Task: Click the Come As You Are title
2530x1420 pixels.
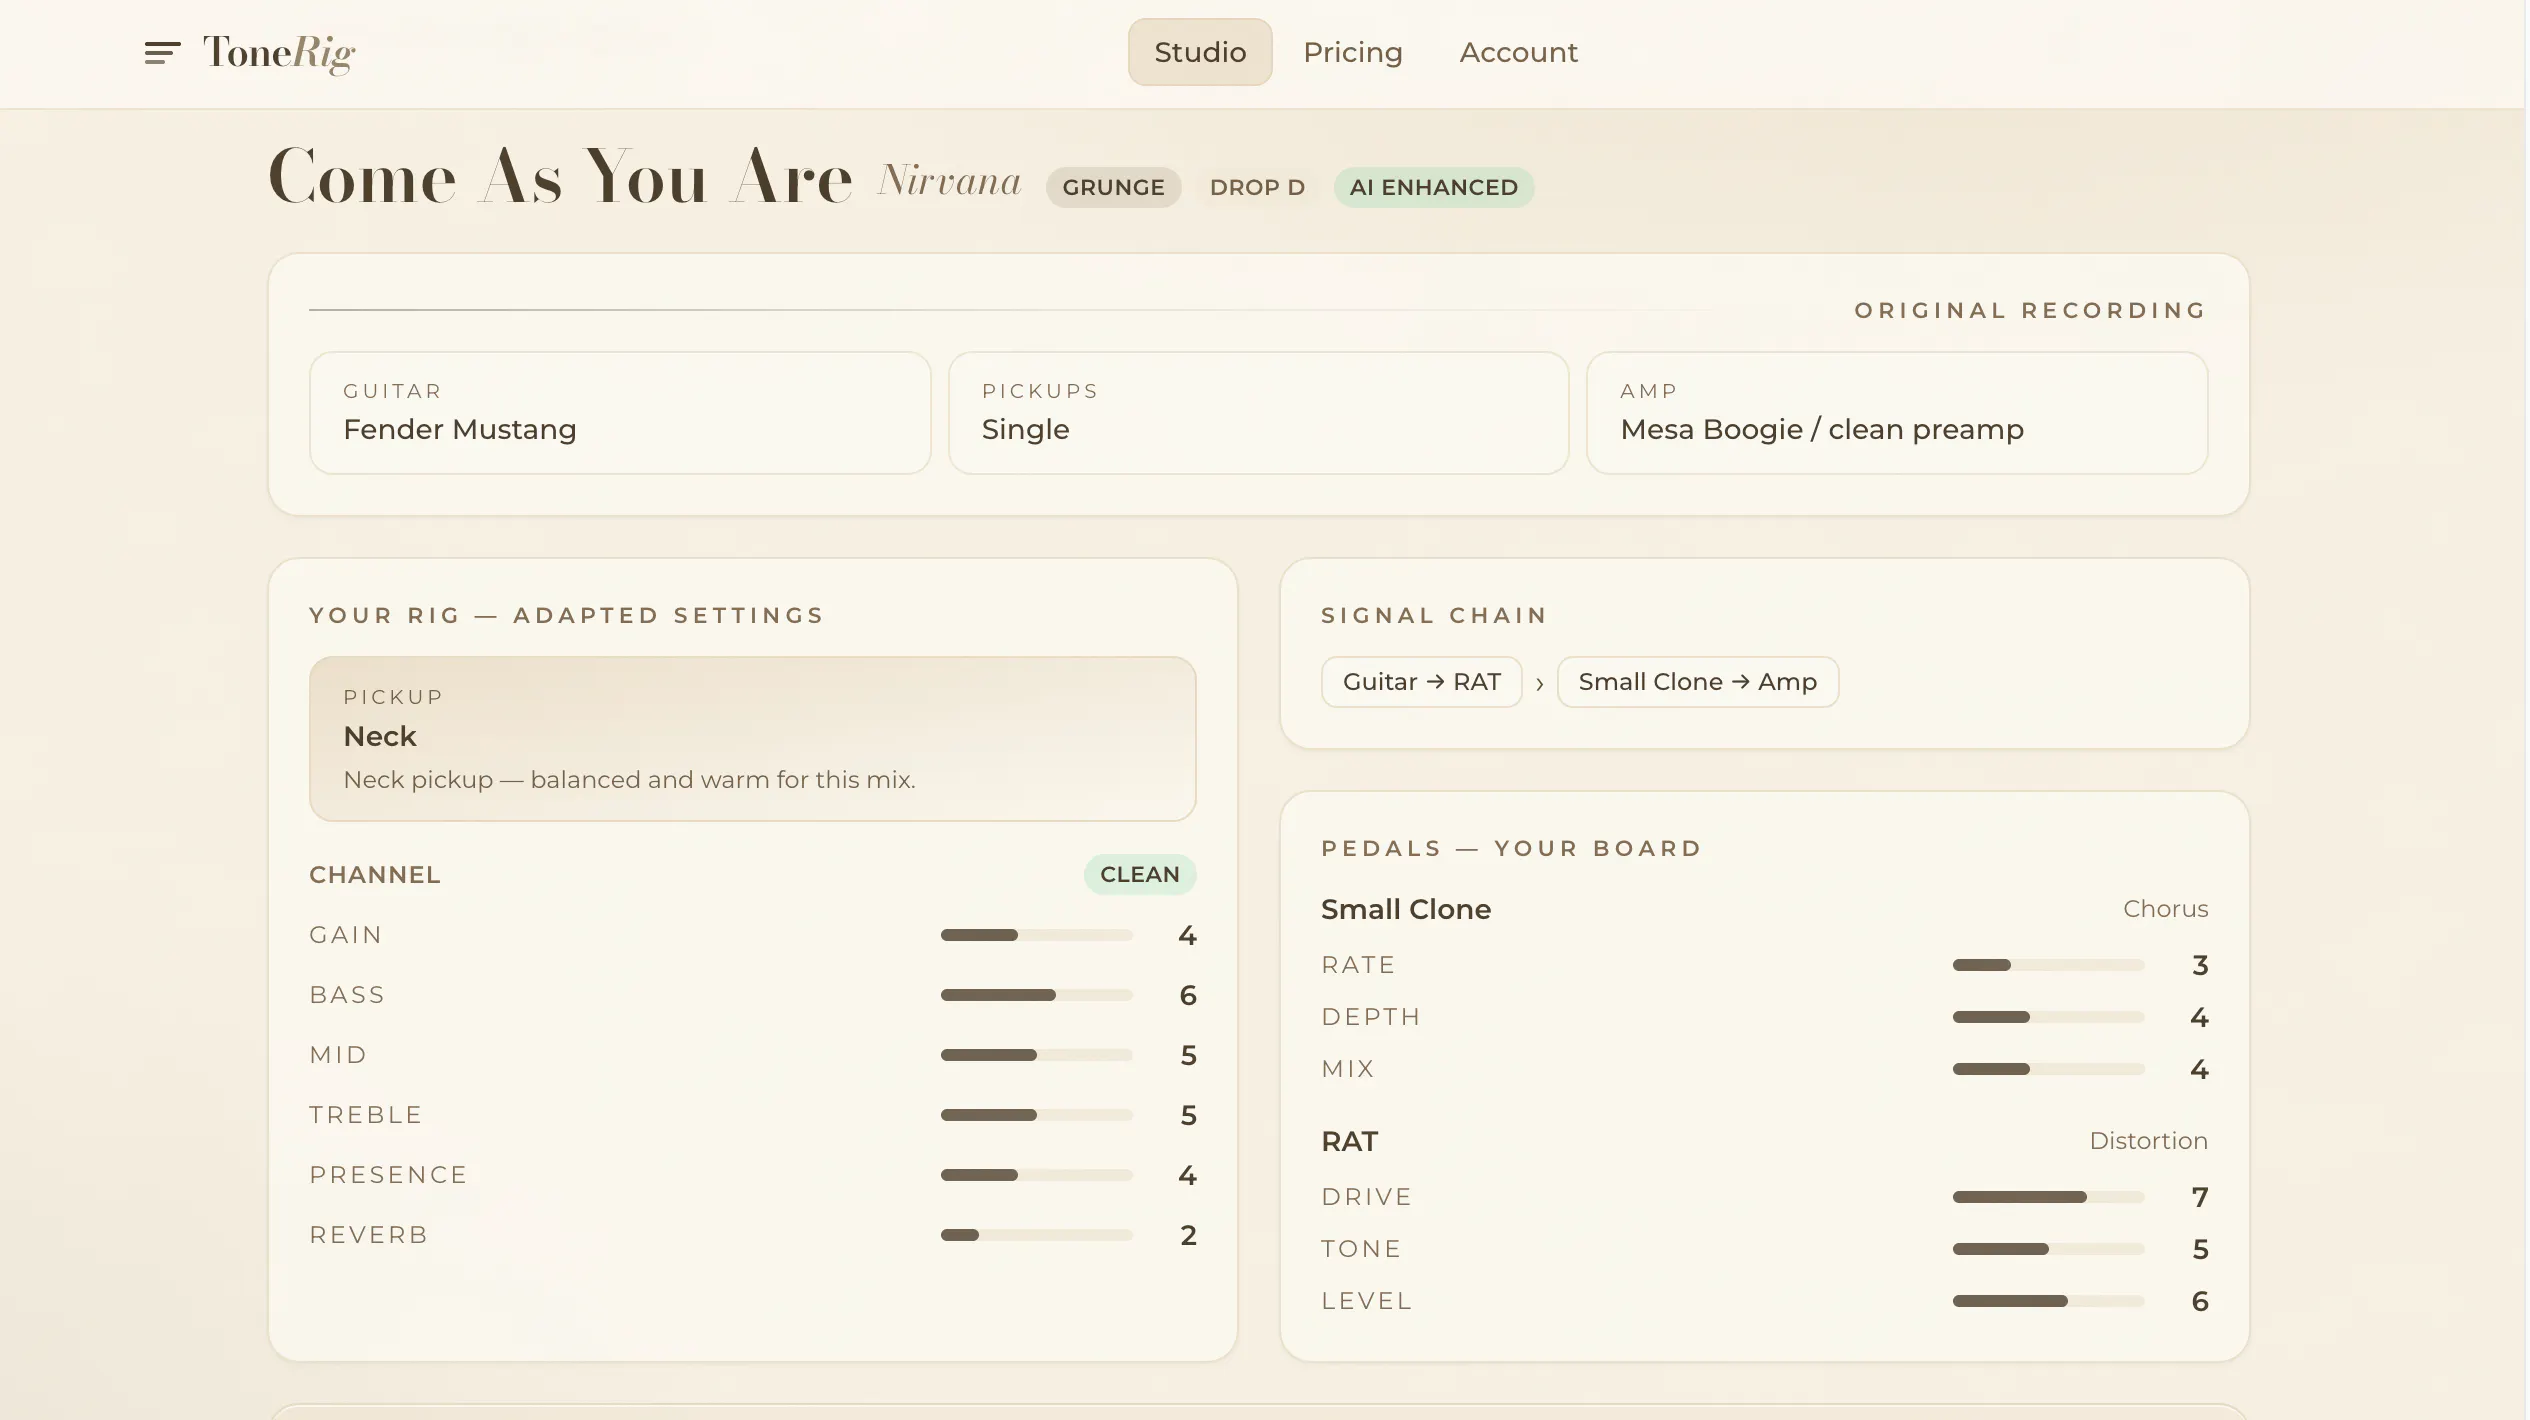Action: 560,176
